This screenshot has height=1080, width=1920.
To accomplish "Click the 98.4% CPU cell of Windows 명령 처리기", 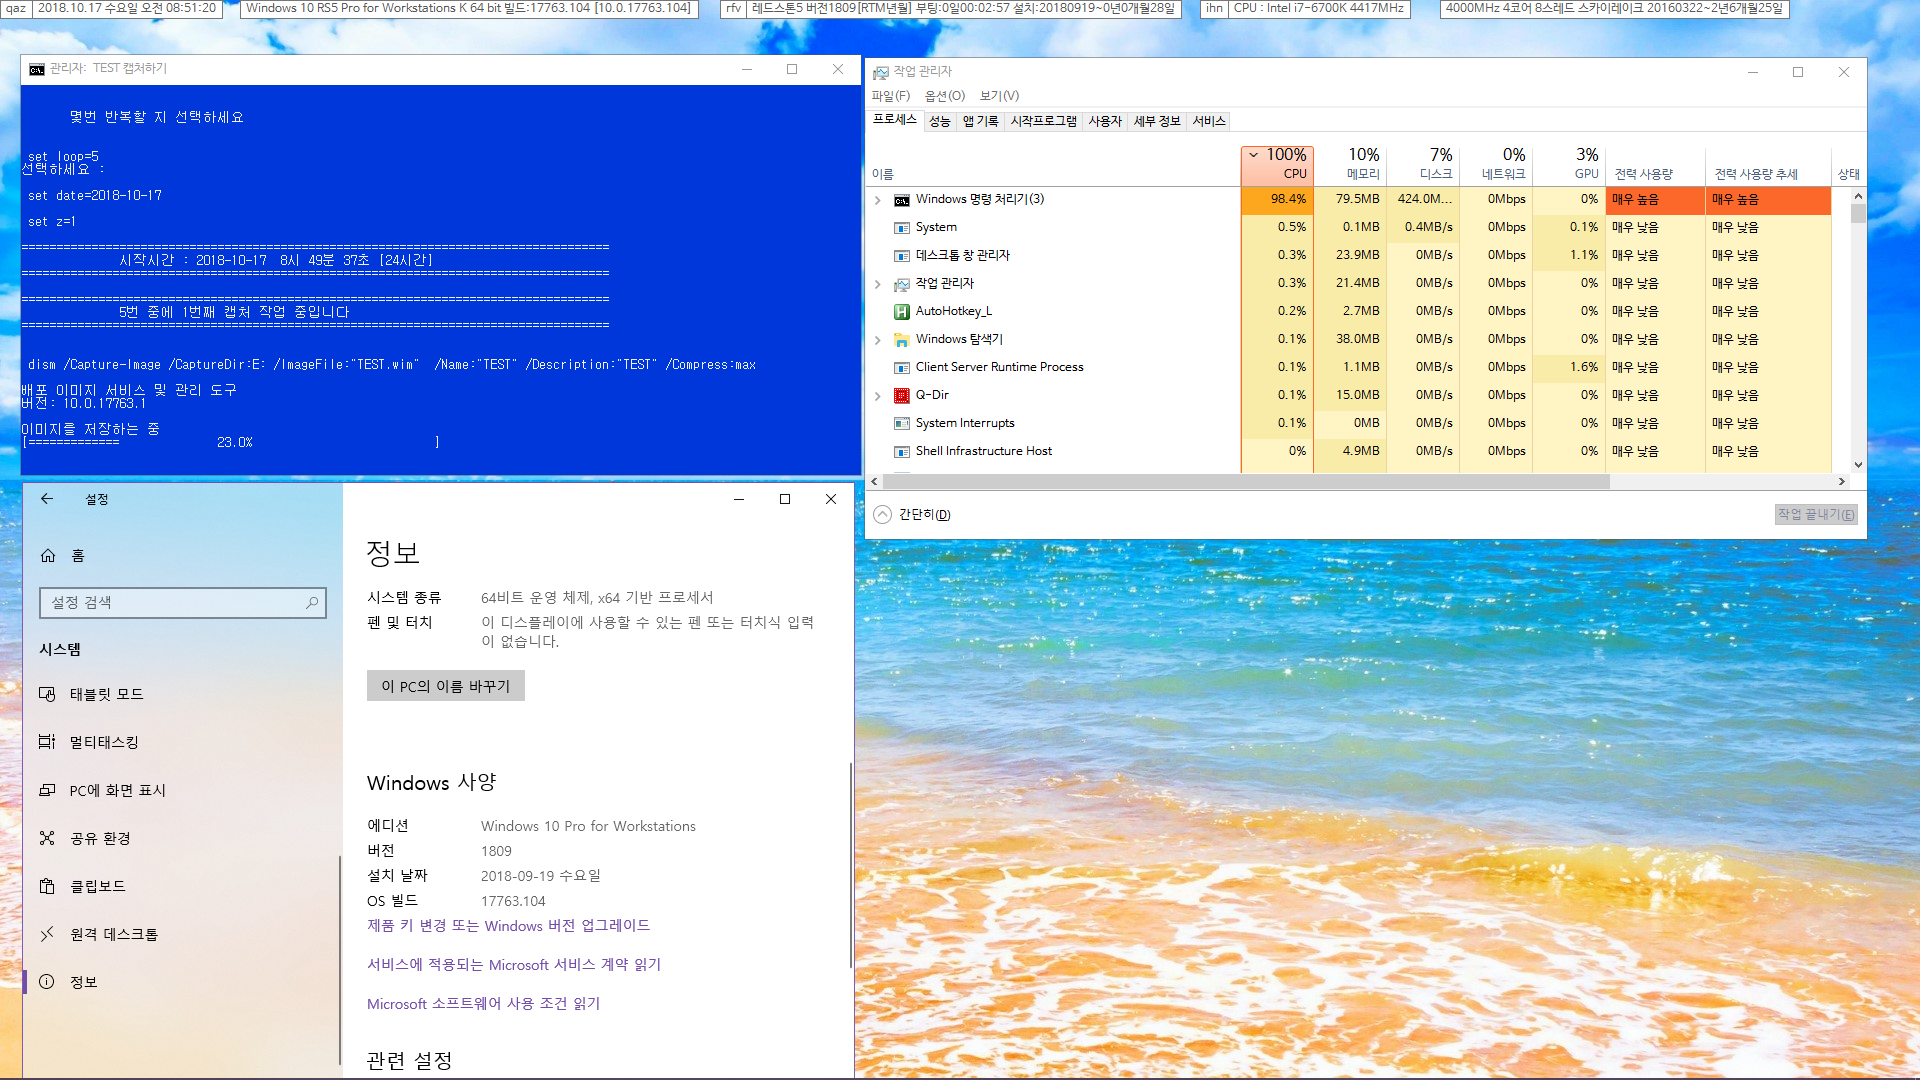I will coord(1277,200).
